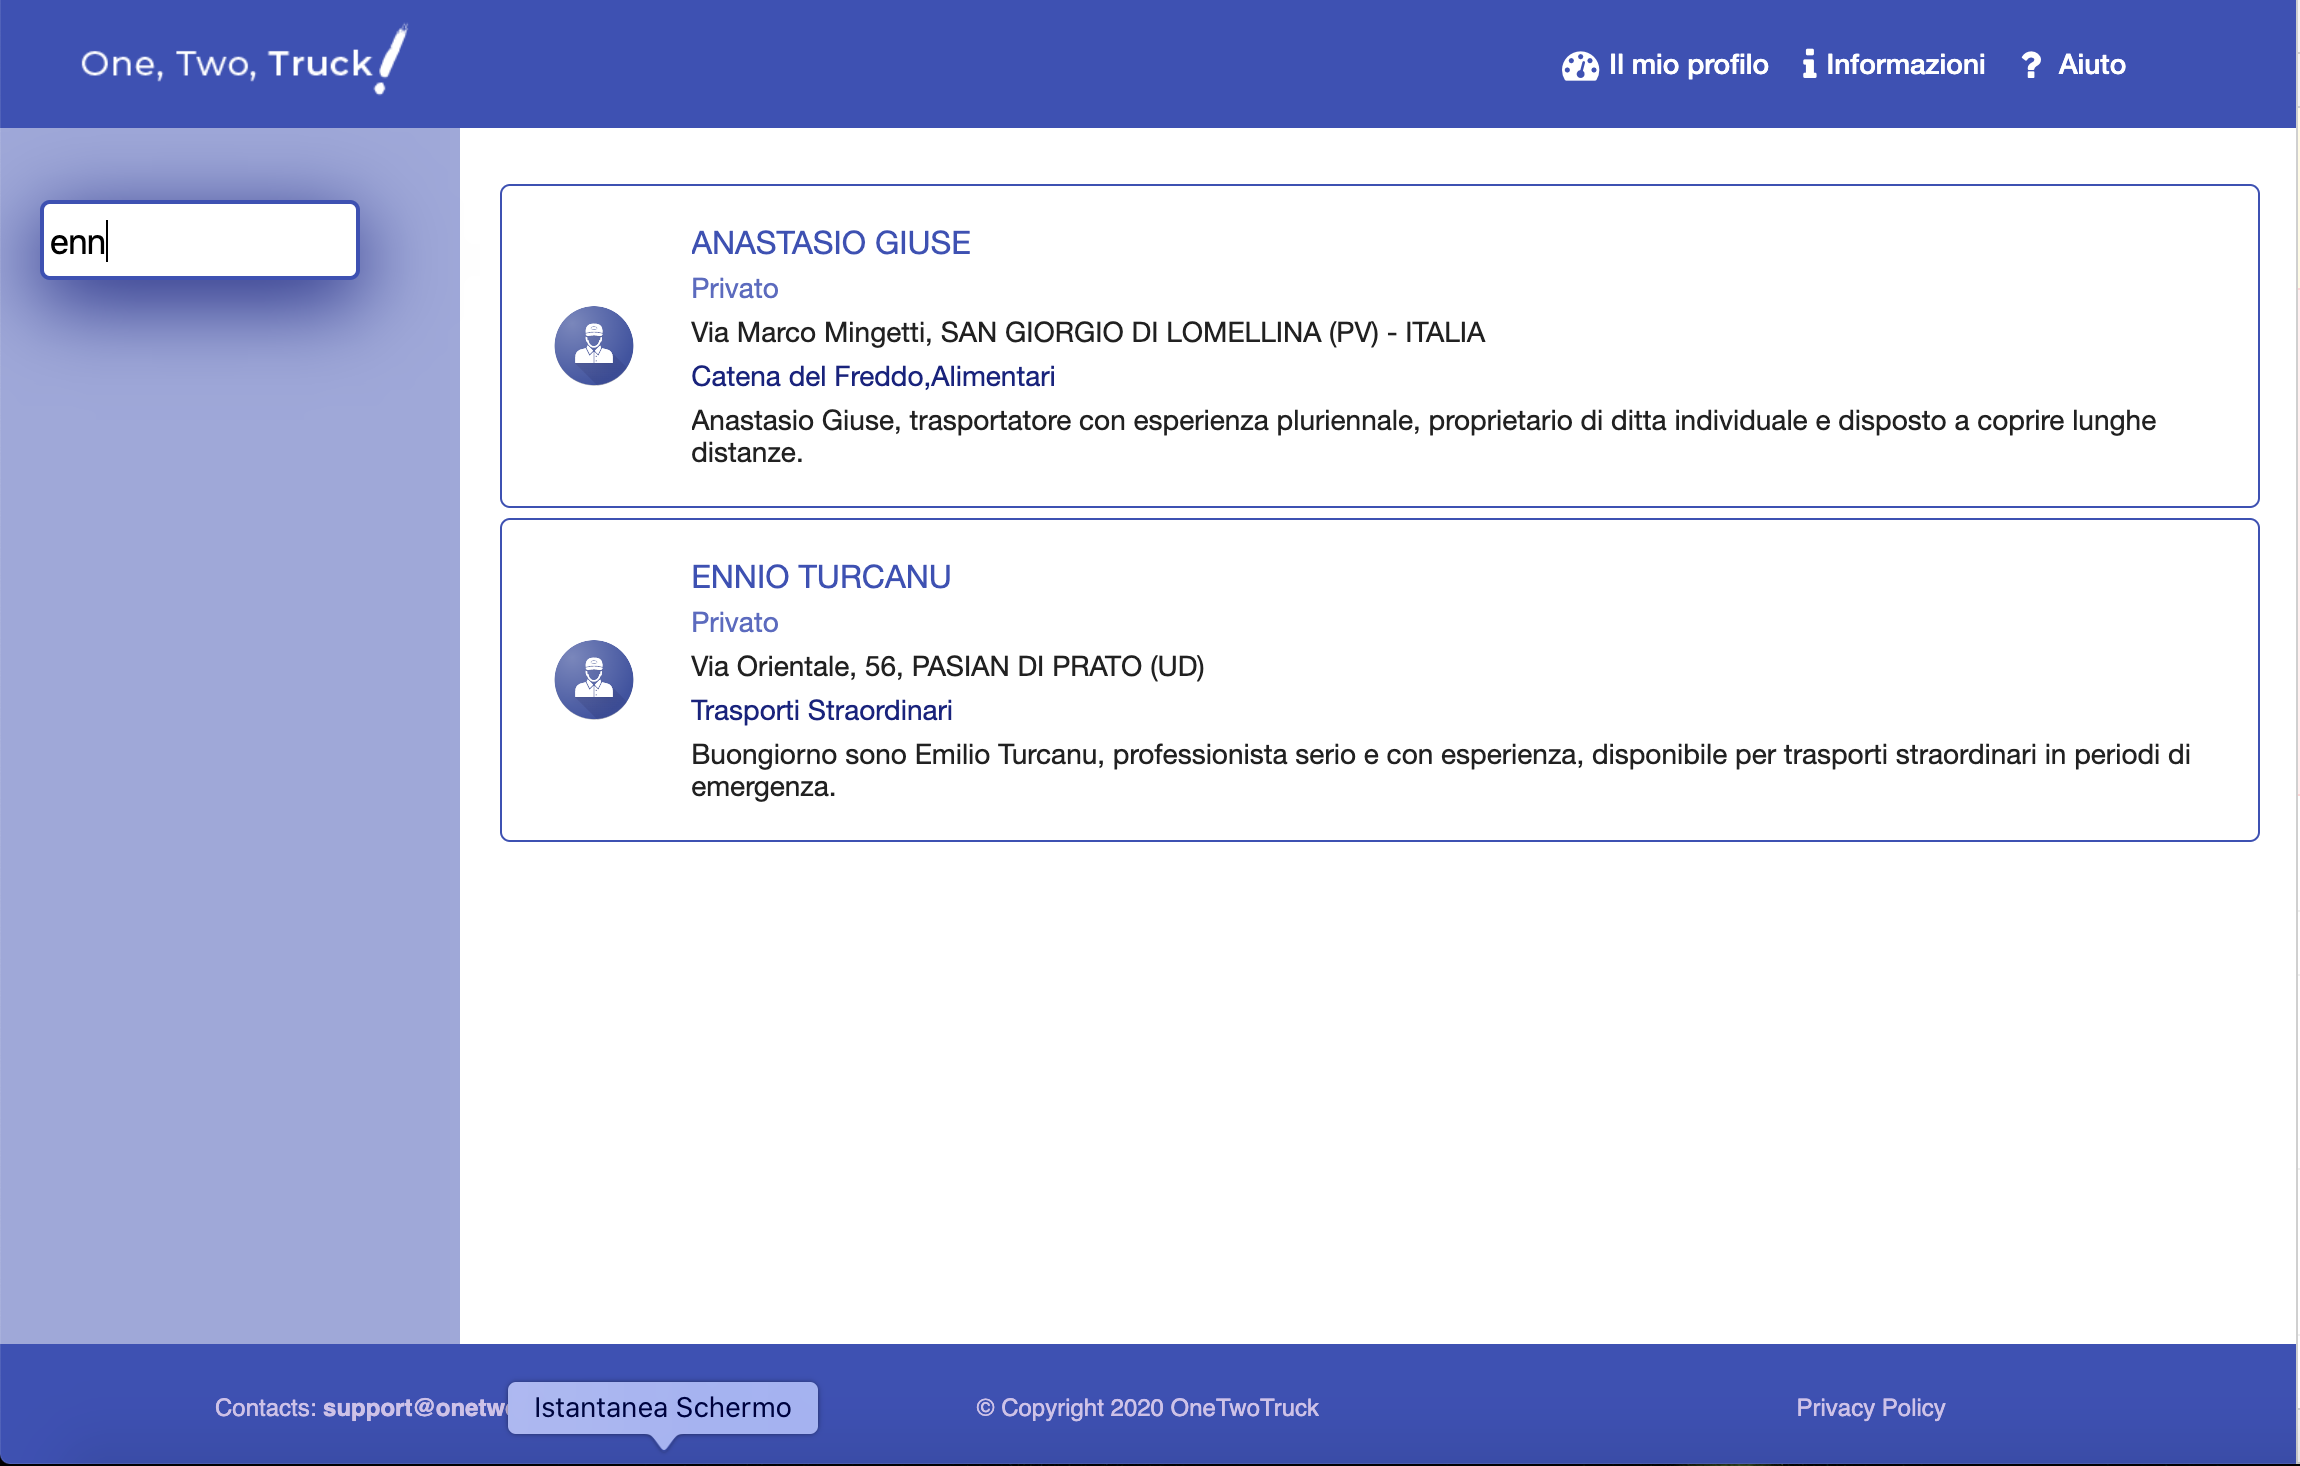
Task: Click the Catena del Freddo,Alimentari category link
Action: 872,377
